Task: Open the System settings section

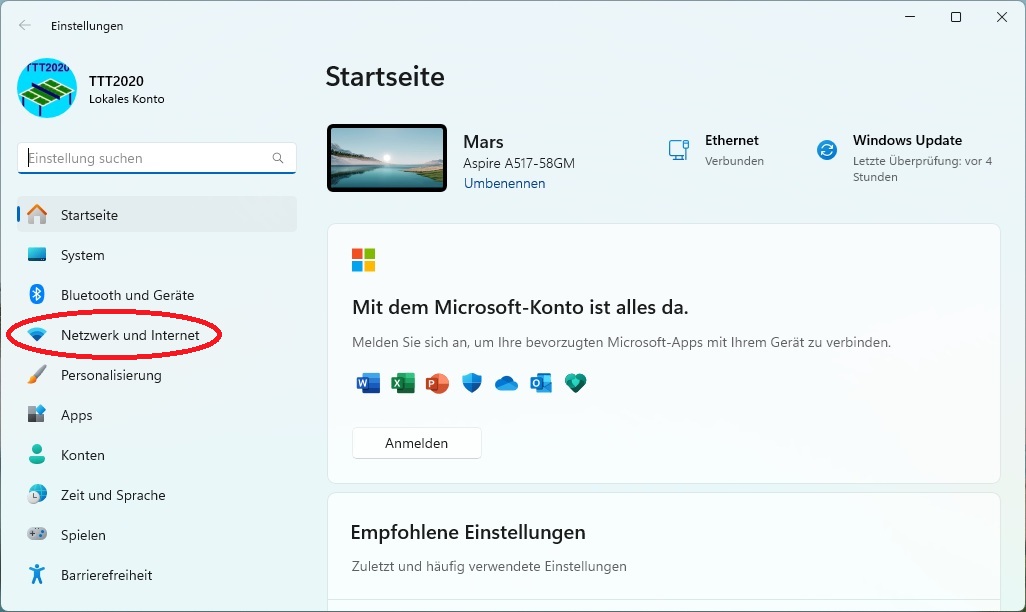Action: point(157,255)
